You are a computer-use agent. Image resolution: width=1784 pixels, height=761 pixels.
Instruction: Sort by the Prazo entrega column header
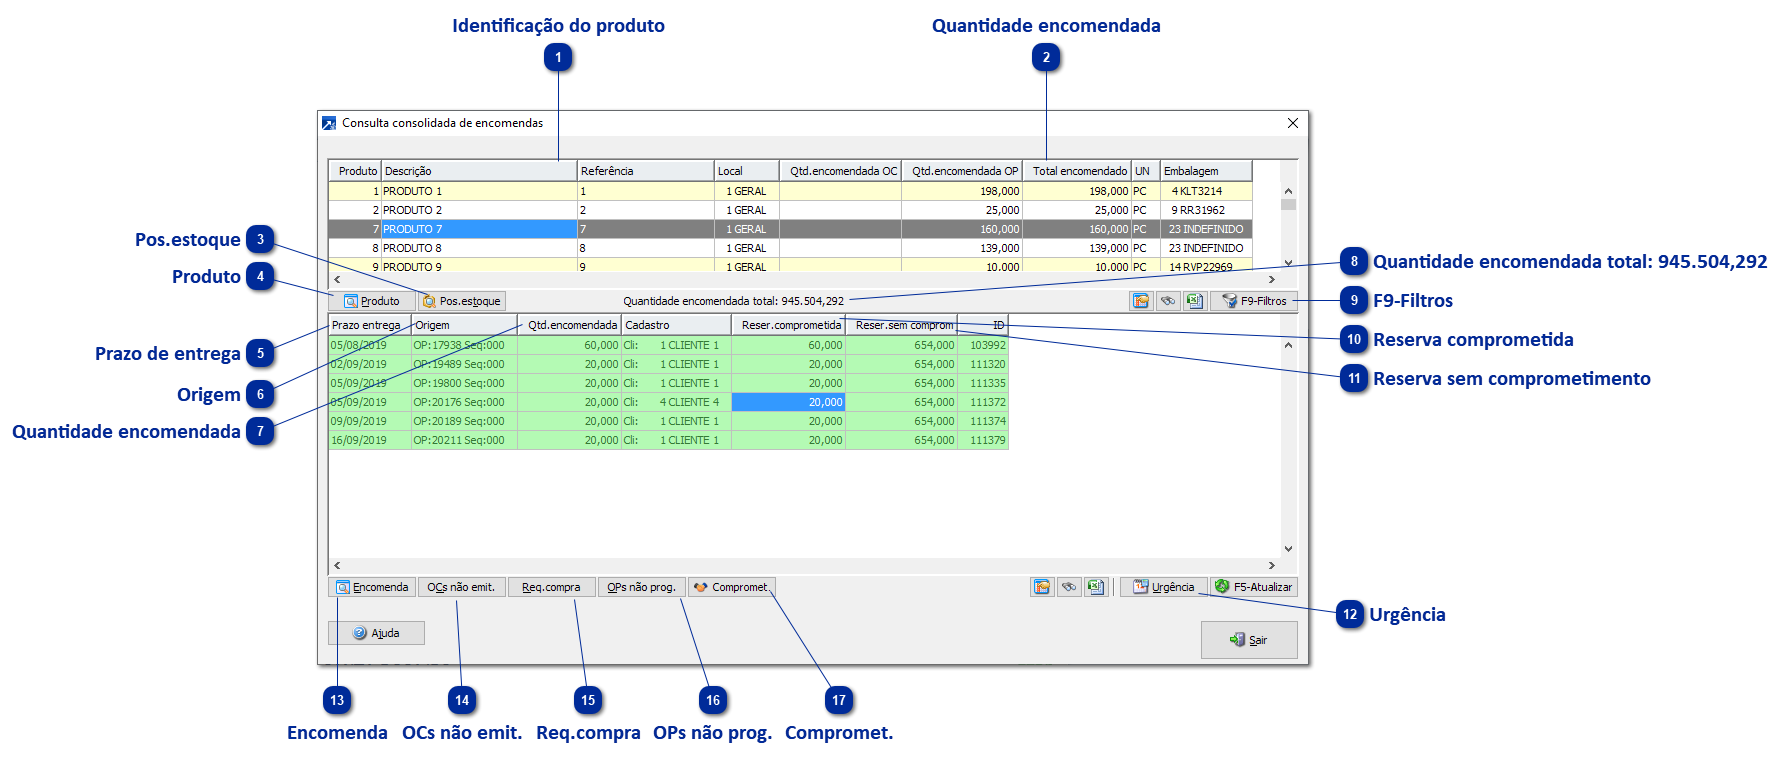pyautogui.click(x=368, y=325)
